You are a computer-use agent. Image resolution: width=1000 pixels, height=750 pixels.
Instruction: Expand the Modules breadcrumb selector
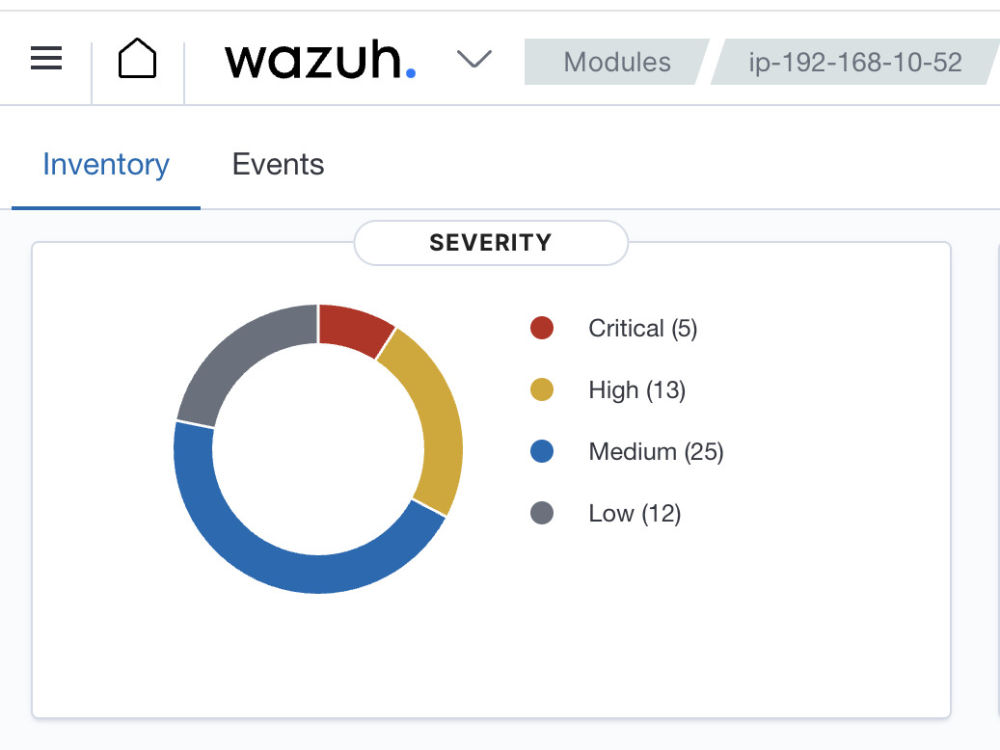tap(617, 62)
